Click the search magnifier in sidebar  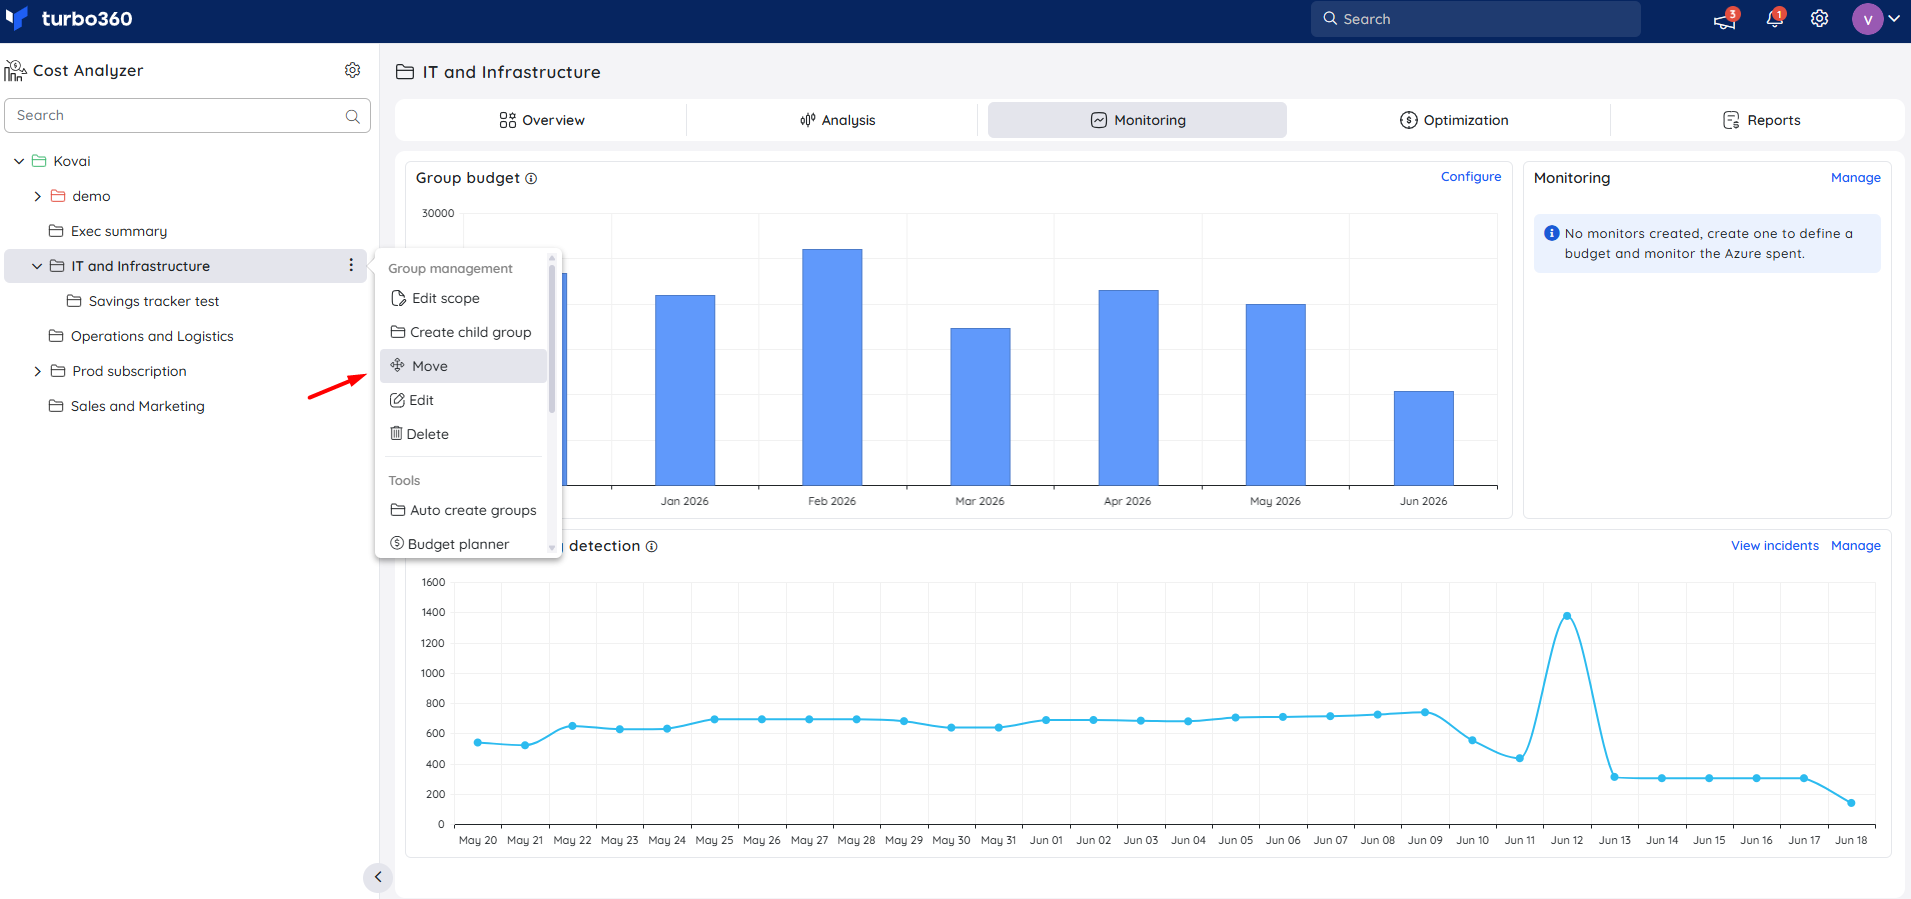pyautogui.click(x=353, y=116)
